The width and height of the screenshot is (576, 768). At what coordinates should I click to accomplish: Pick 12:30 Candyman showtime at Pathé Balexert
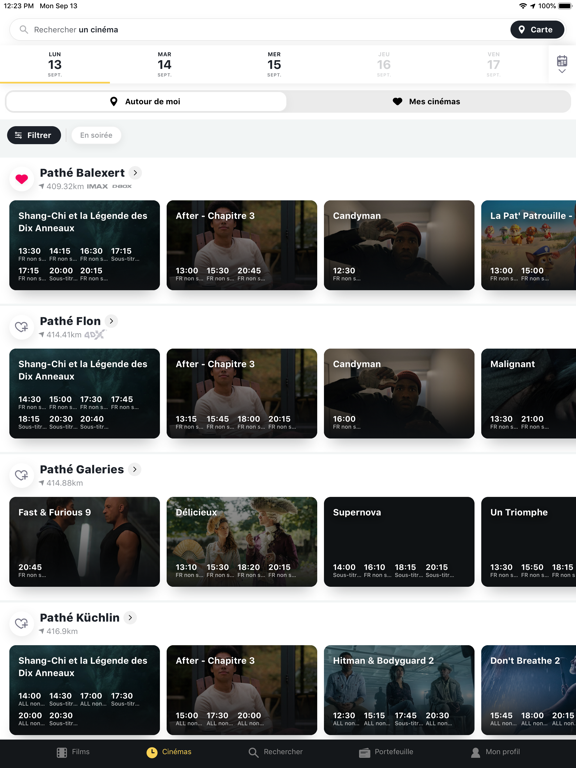[x=345, y=273]
